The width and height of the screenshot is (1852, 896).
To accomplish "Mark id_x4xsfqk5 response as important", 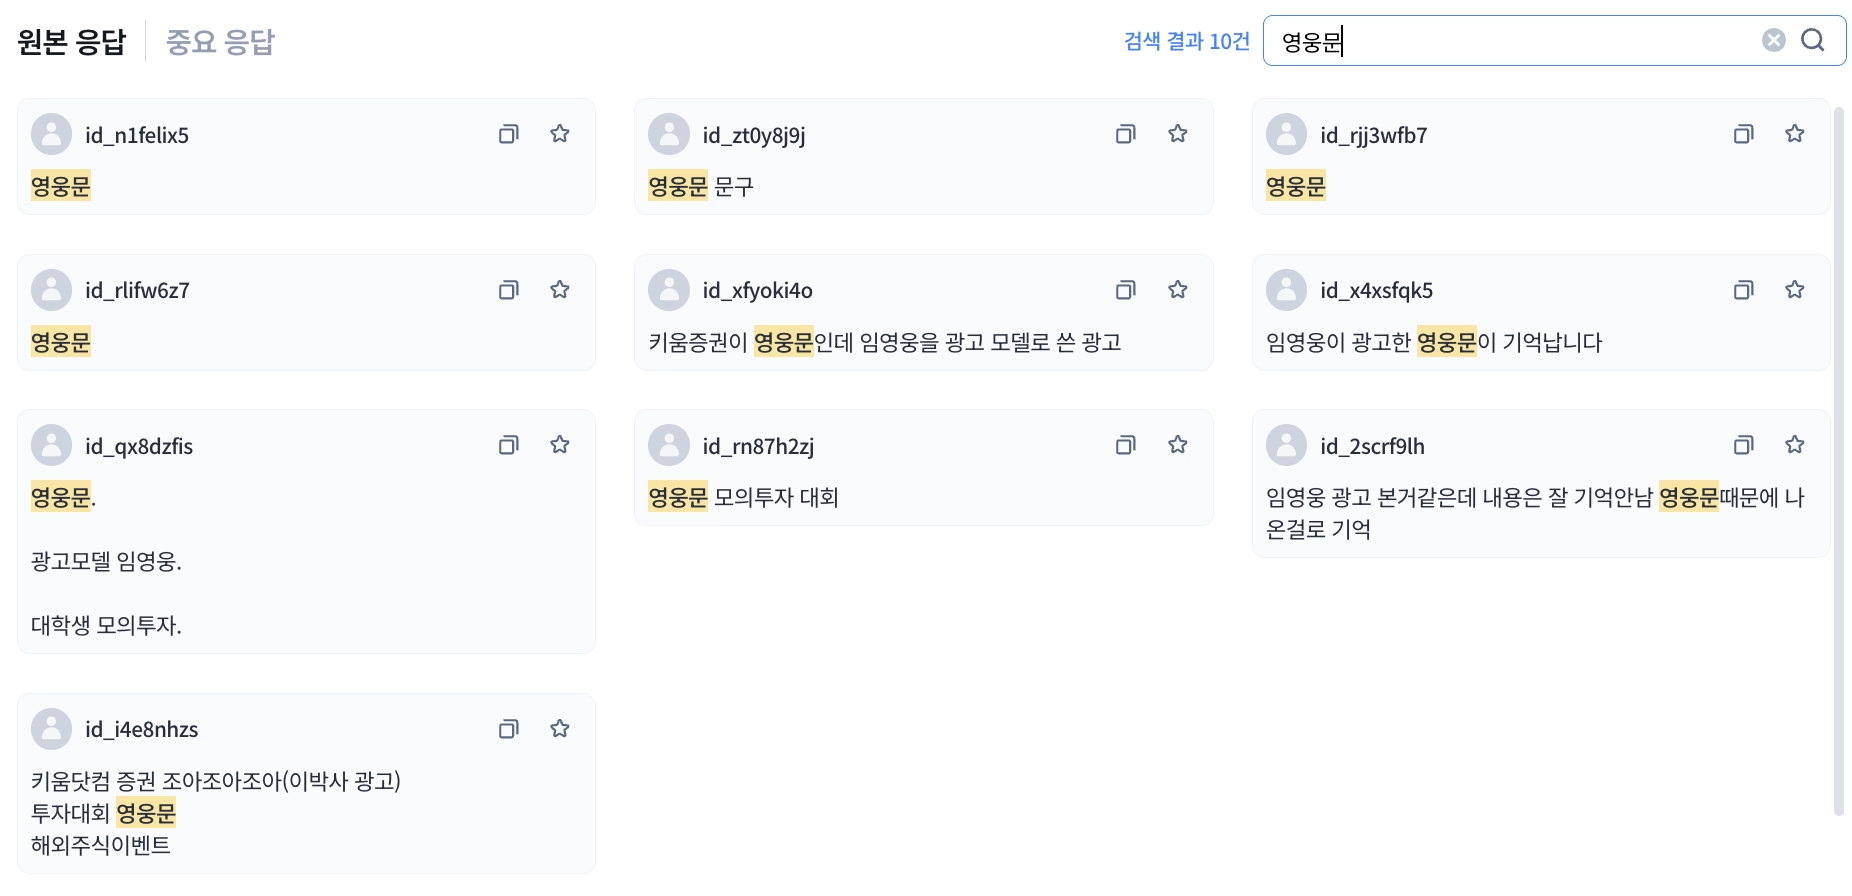I will 1795,290.
